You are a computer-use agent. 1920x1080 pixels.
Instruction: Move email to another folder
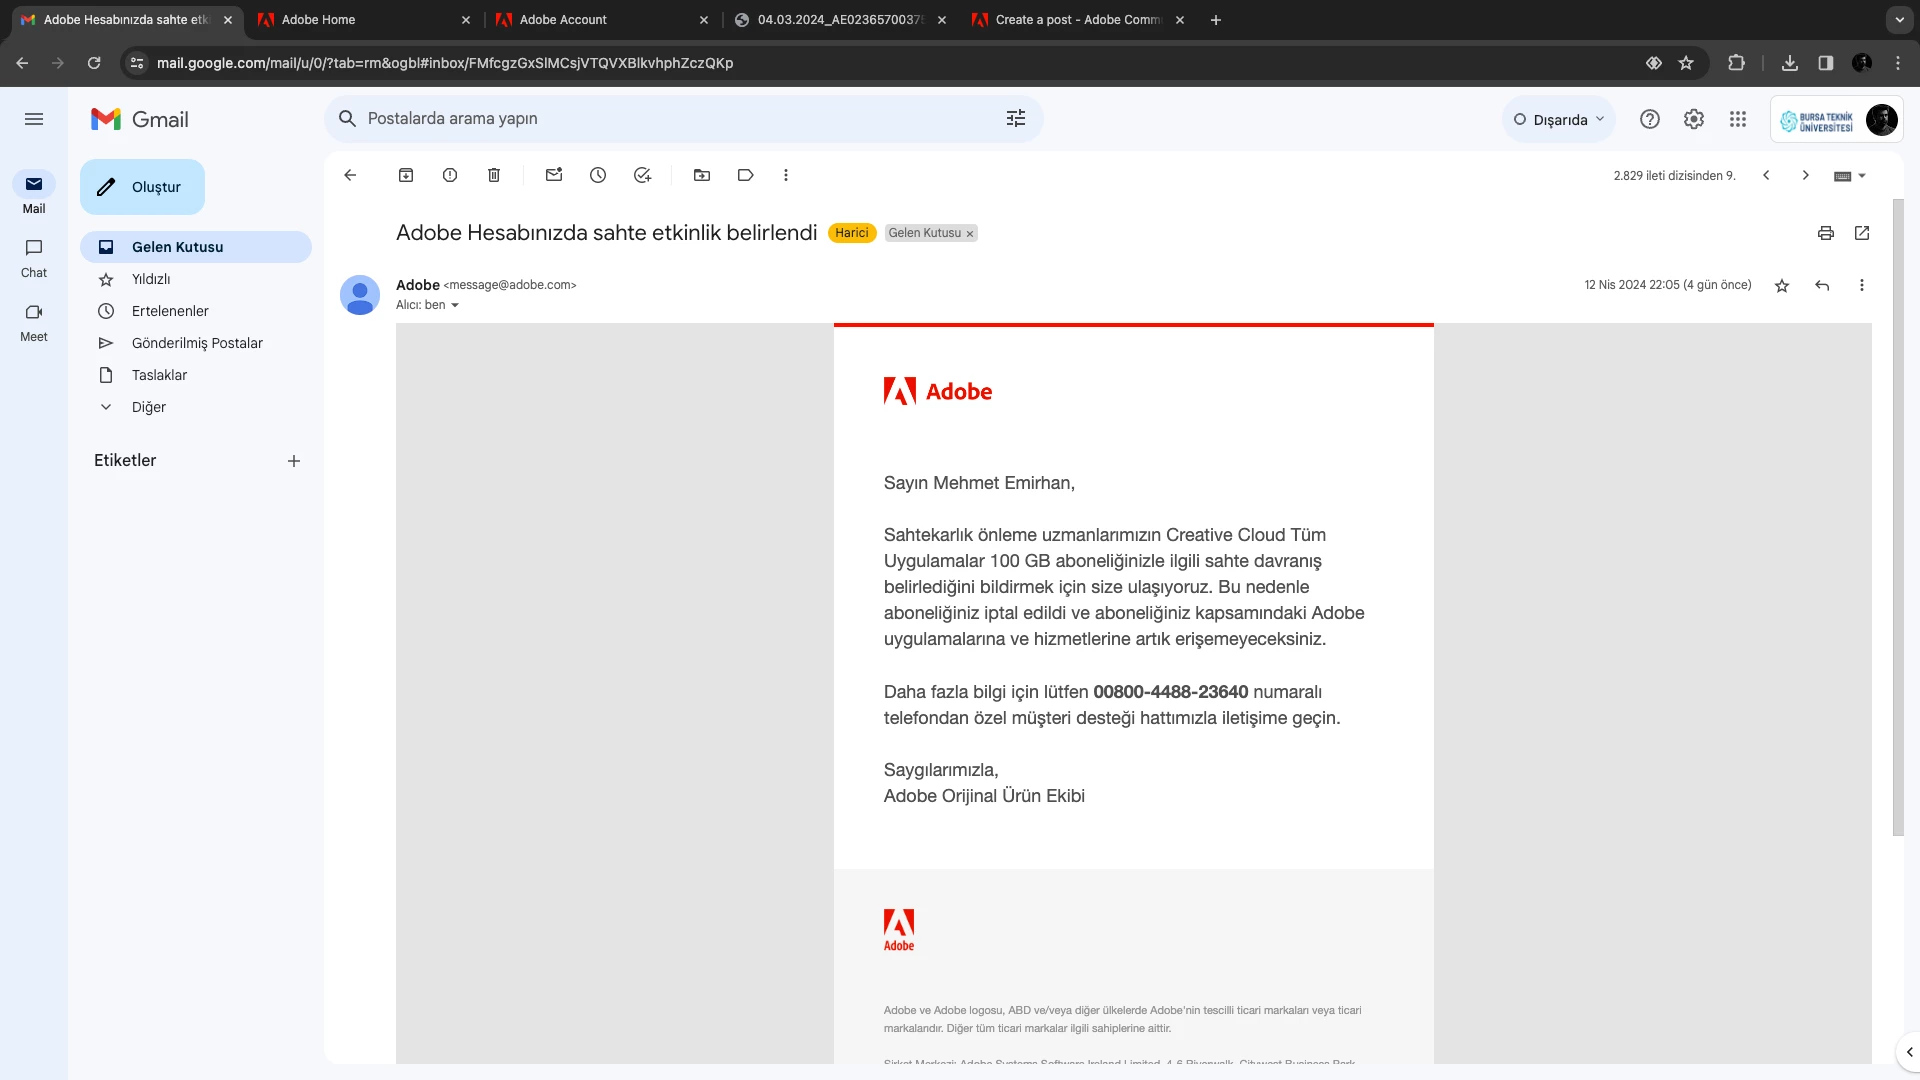pyautogui.click(x=702, y=175)
